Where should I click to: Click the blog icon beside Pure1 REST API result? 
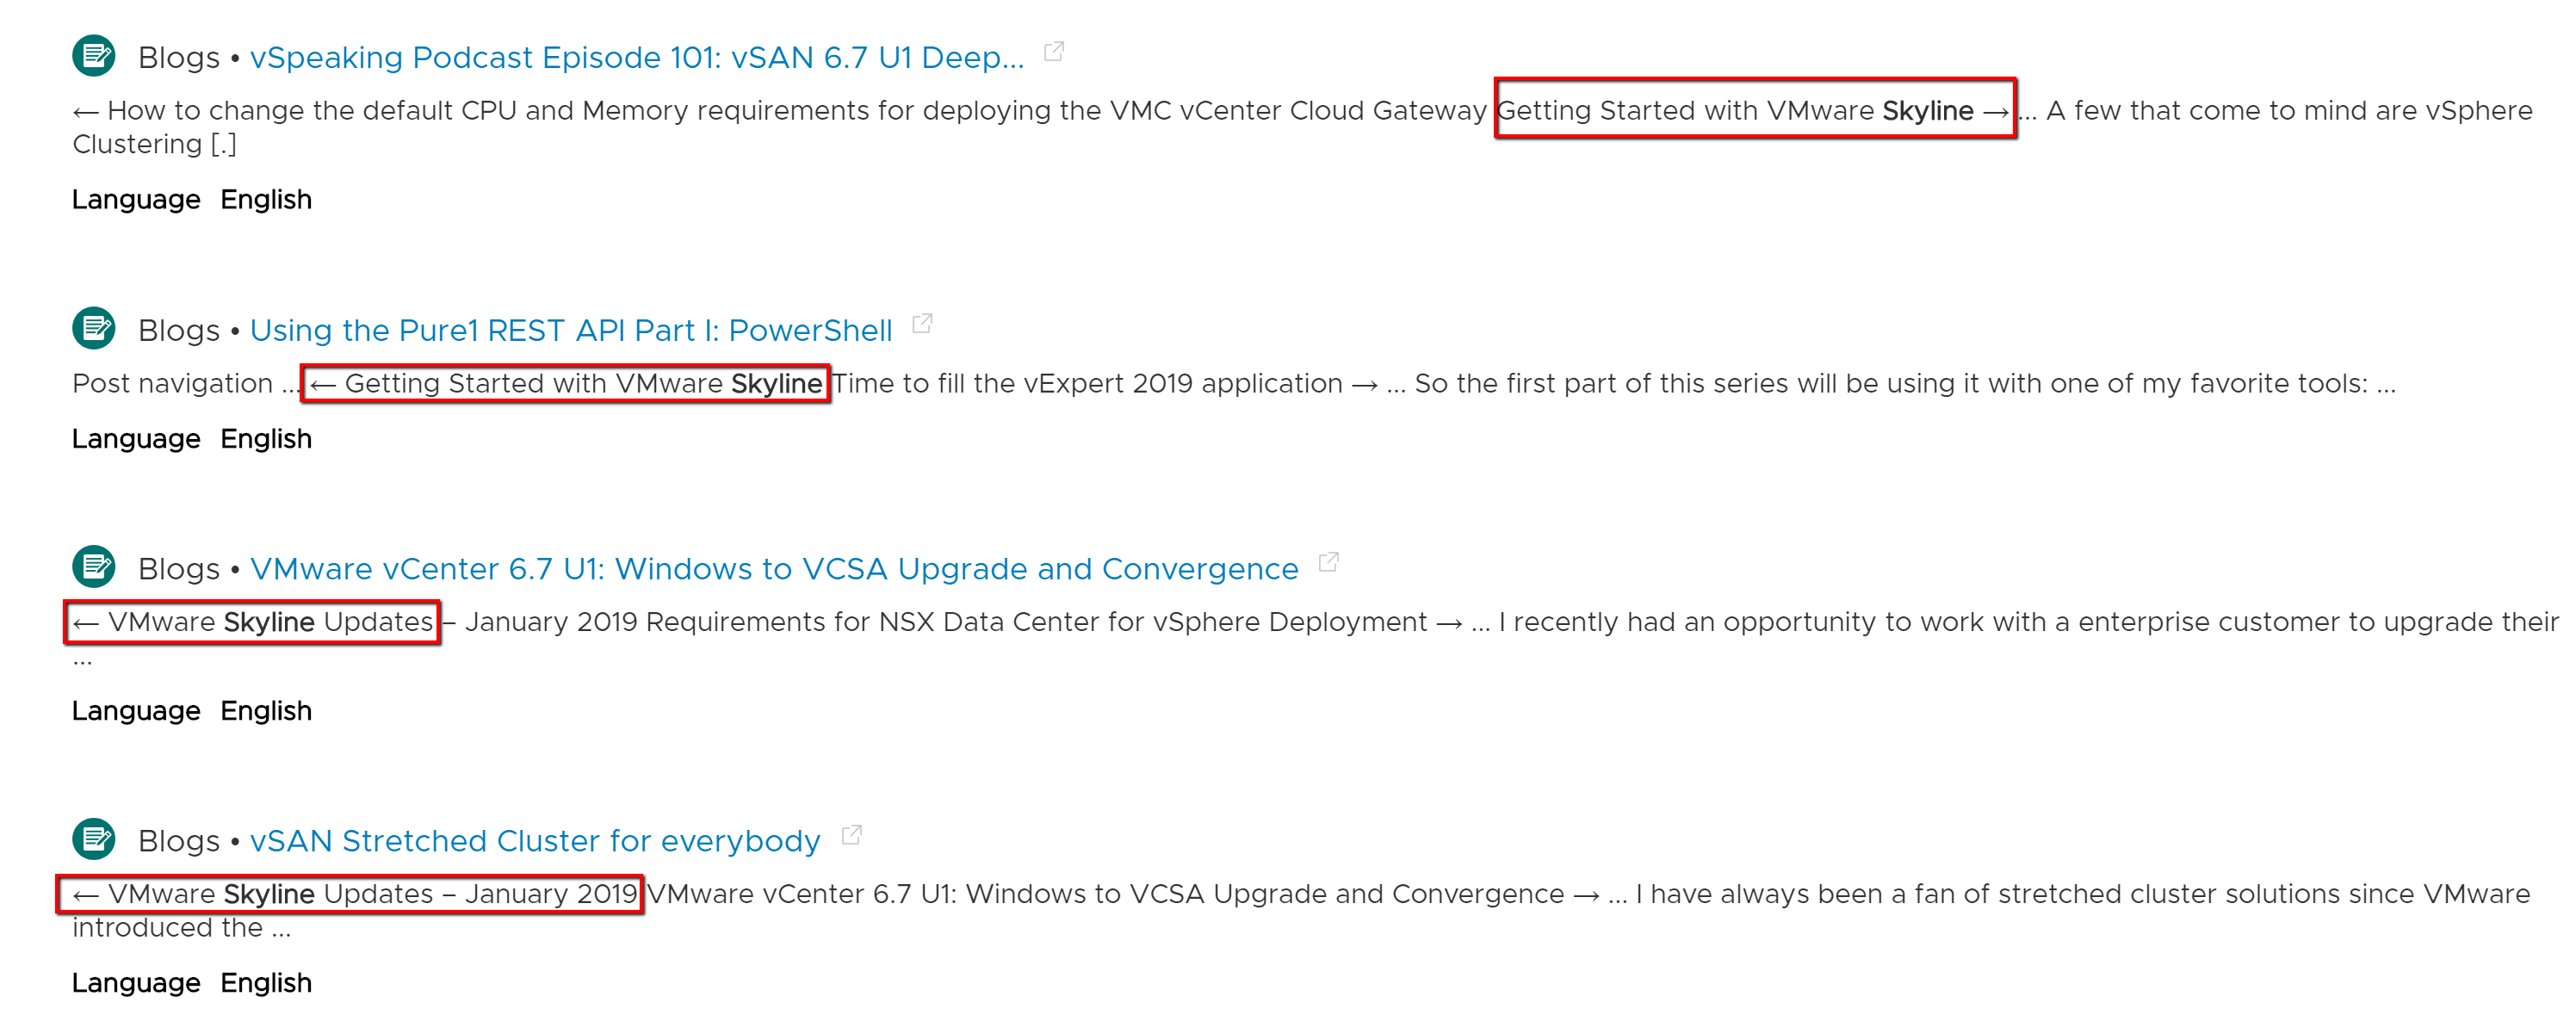point(94,328)
